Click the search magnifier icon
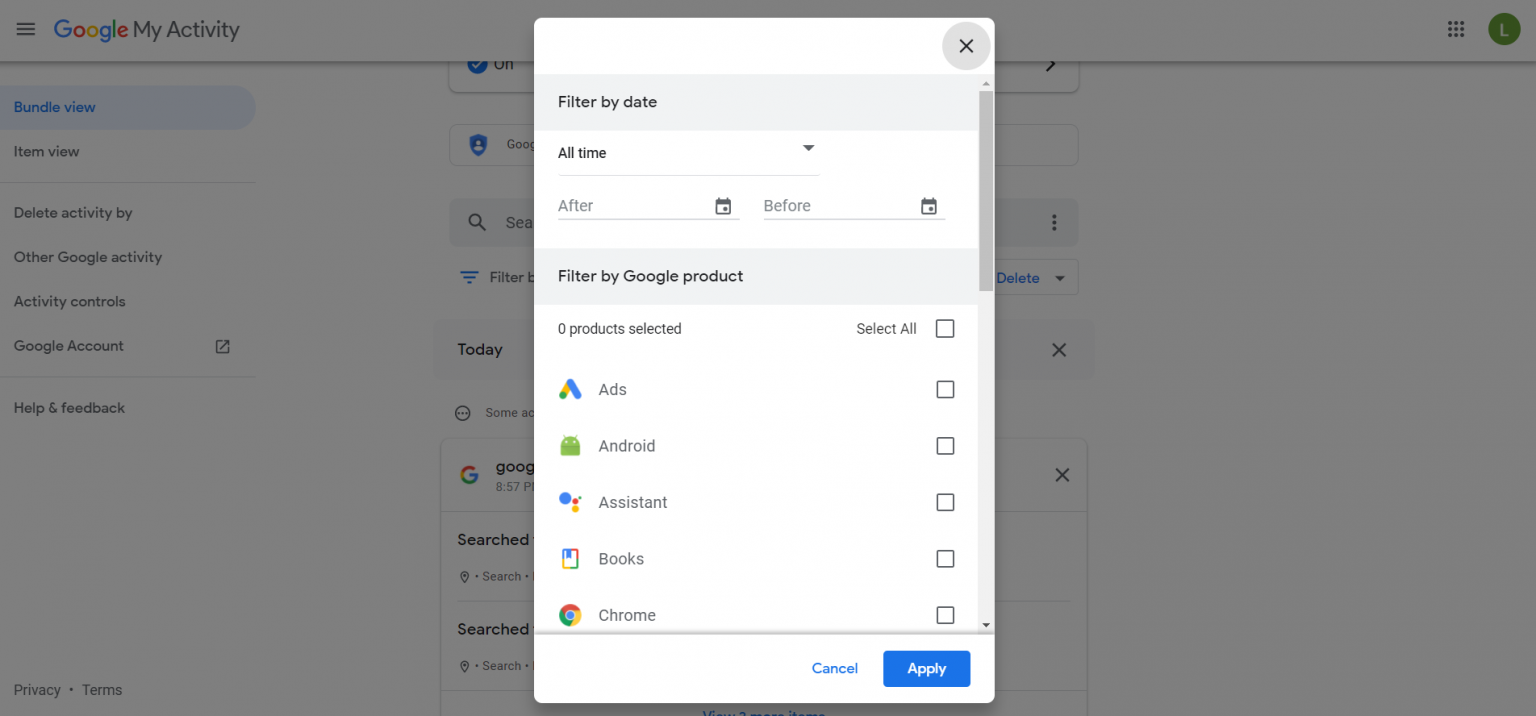 476,222
